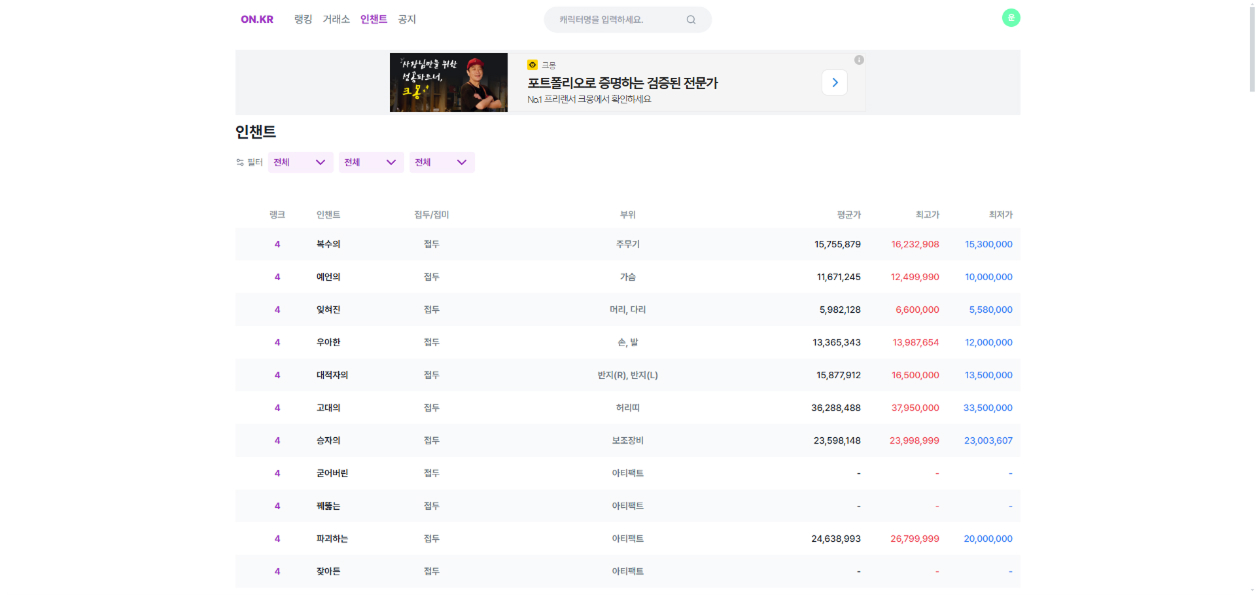This screenshot has width=1256, height=595.
Task: Click the ON.KR site logo
Action: (257, 19)
